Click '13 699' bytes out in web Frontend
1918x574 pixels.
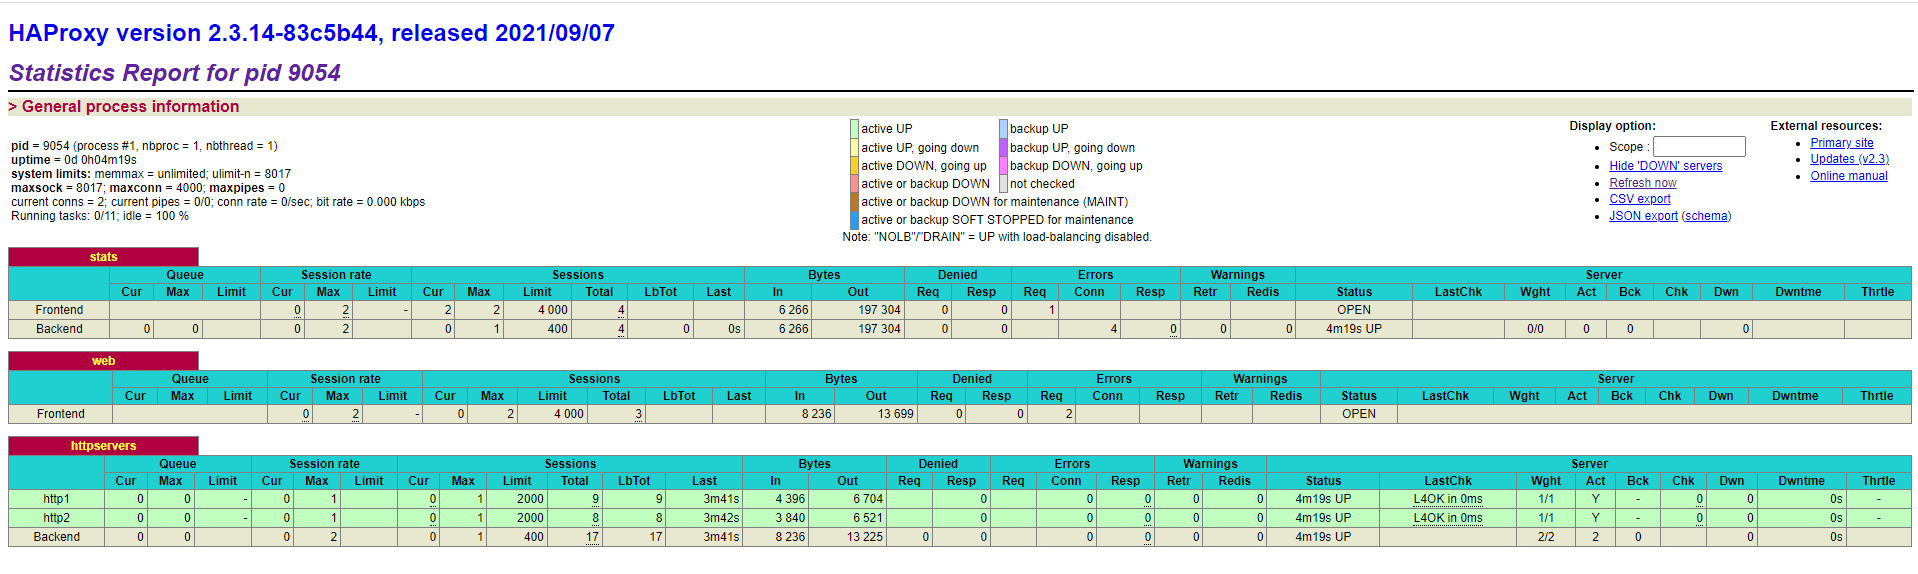coord(895,414)
